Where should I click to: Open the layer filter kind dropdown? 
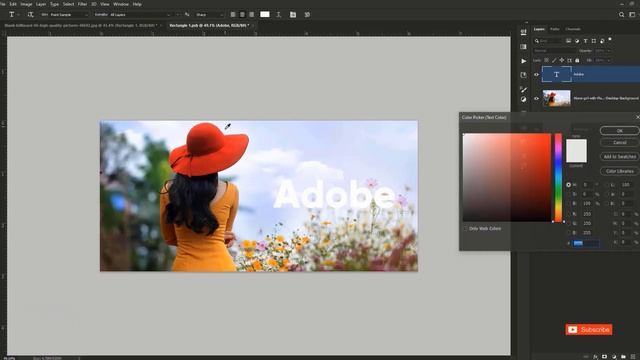549,41
